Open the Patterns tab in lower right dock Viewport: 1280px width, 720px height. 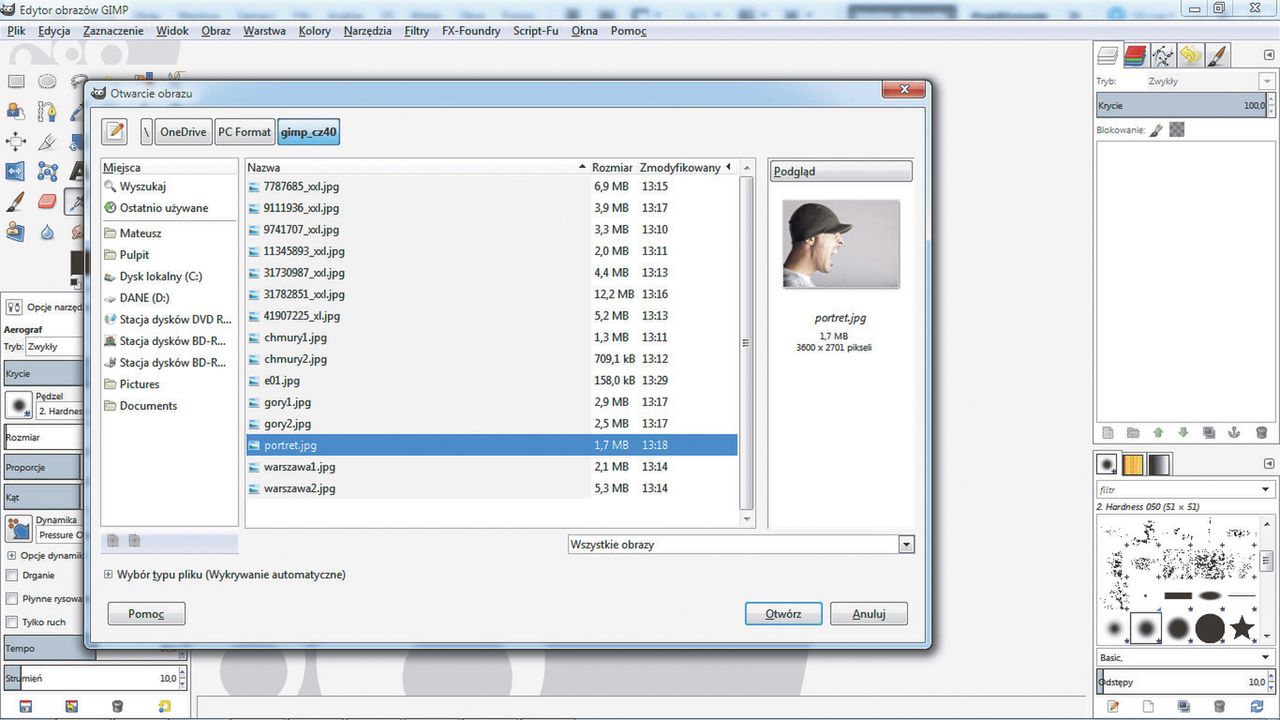1133,464
